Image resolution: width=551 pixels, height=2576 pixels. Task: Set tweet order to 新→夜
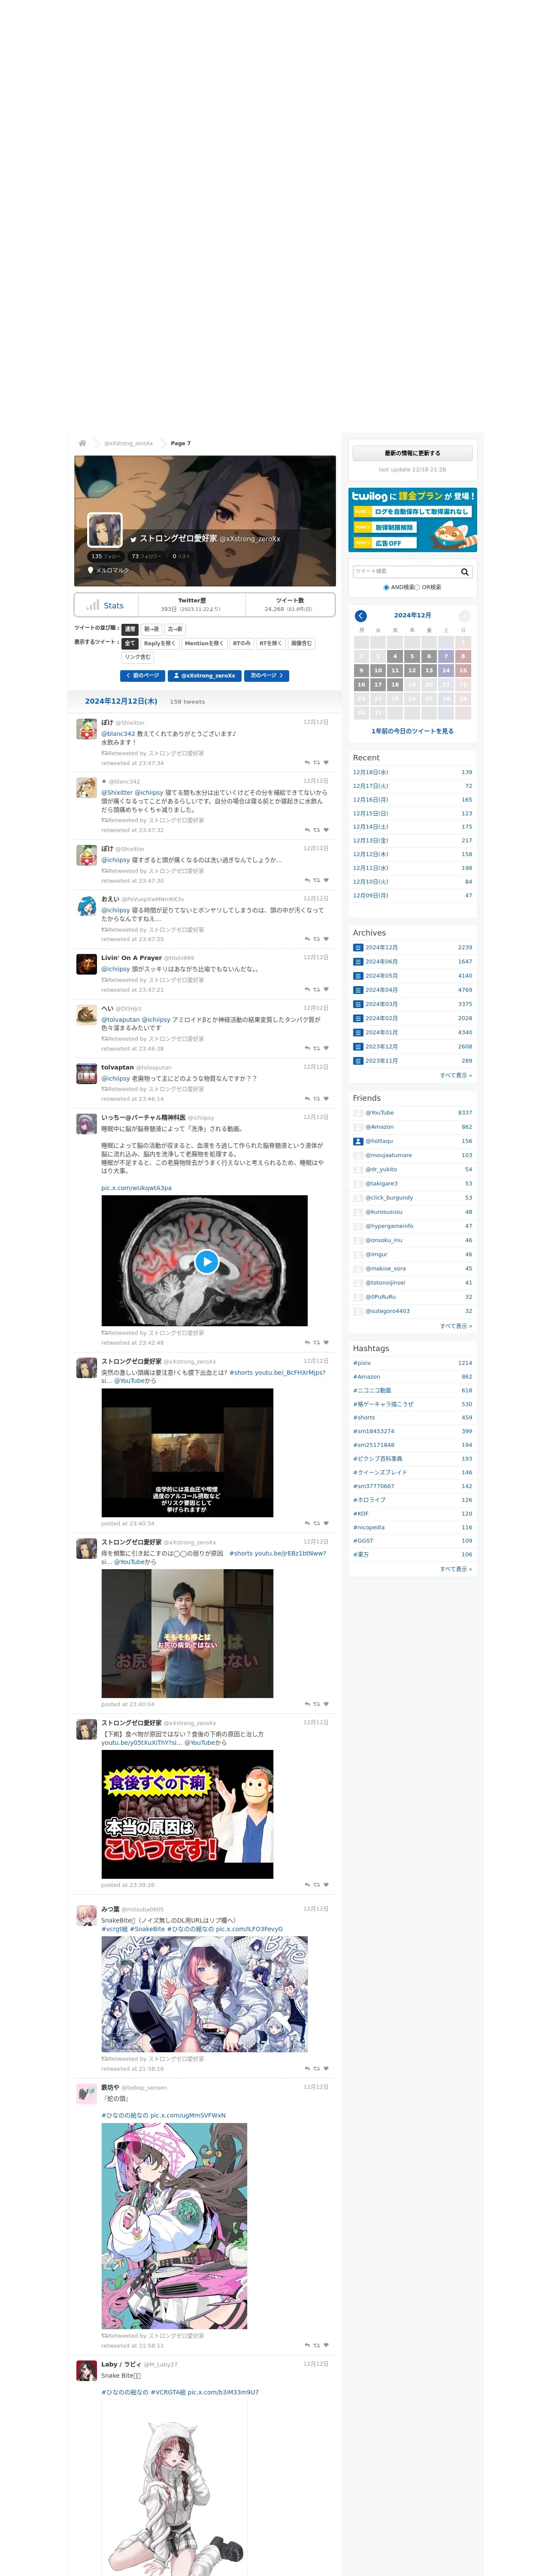click(x=151, y=629)
